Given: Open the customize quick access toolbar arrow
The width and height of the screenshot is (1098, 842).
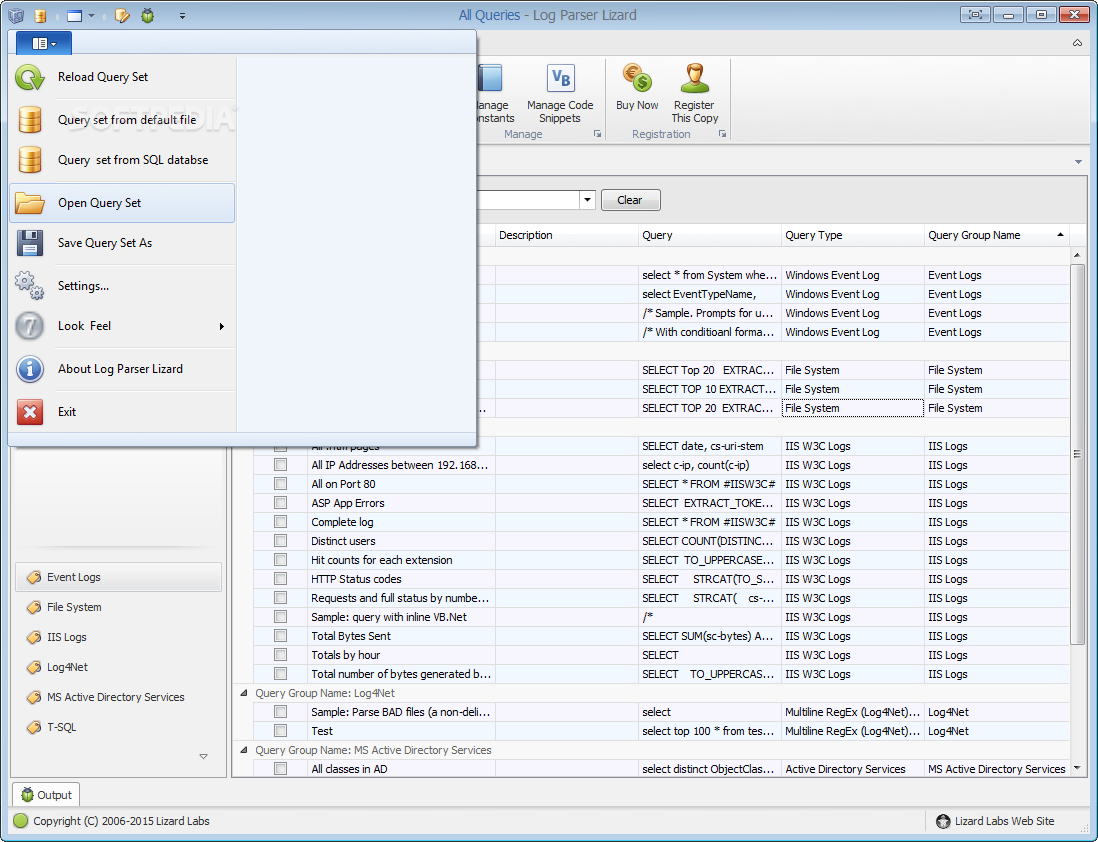Looking at the screenshot, I should [182, 15].
